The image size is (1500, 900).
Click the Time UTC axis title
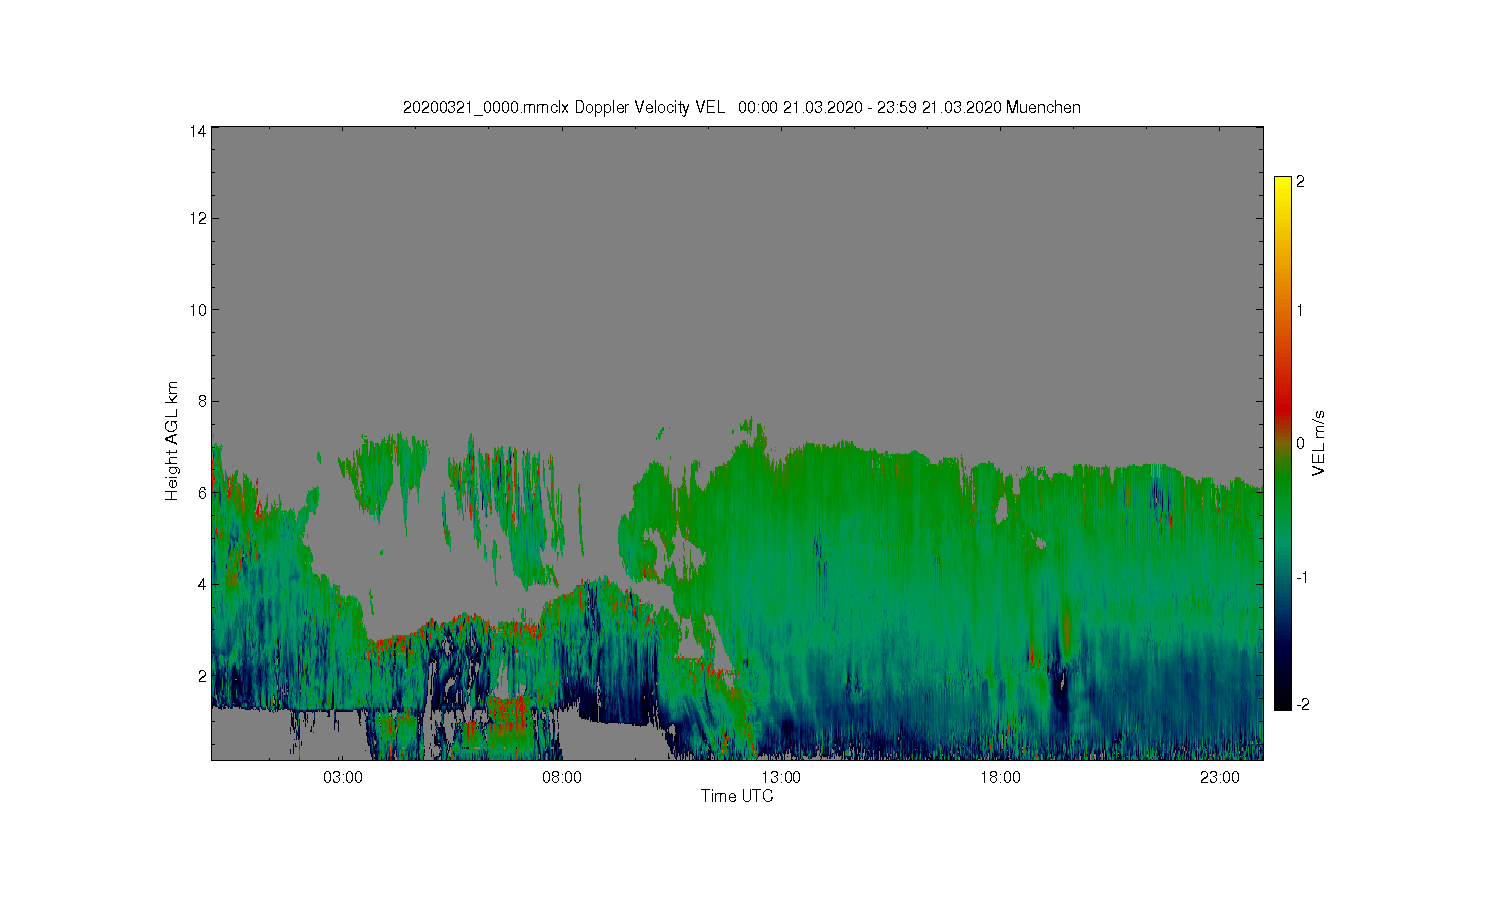737,797
